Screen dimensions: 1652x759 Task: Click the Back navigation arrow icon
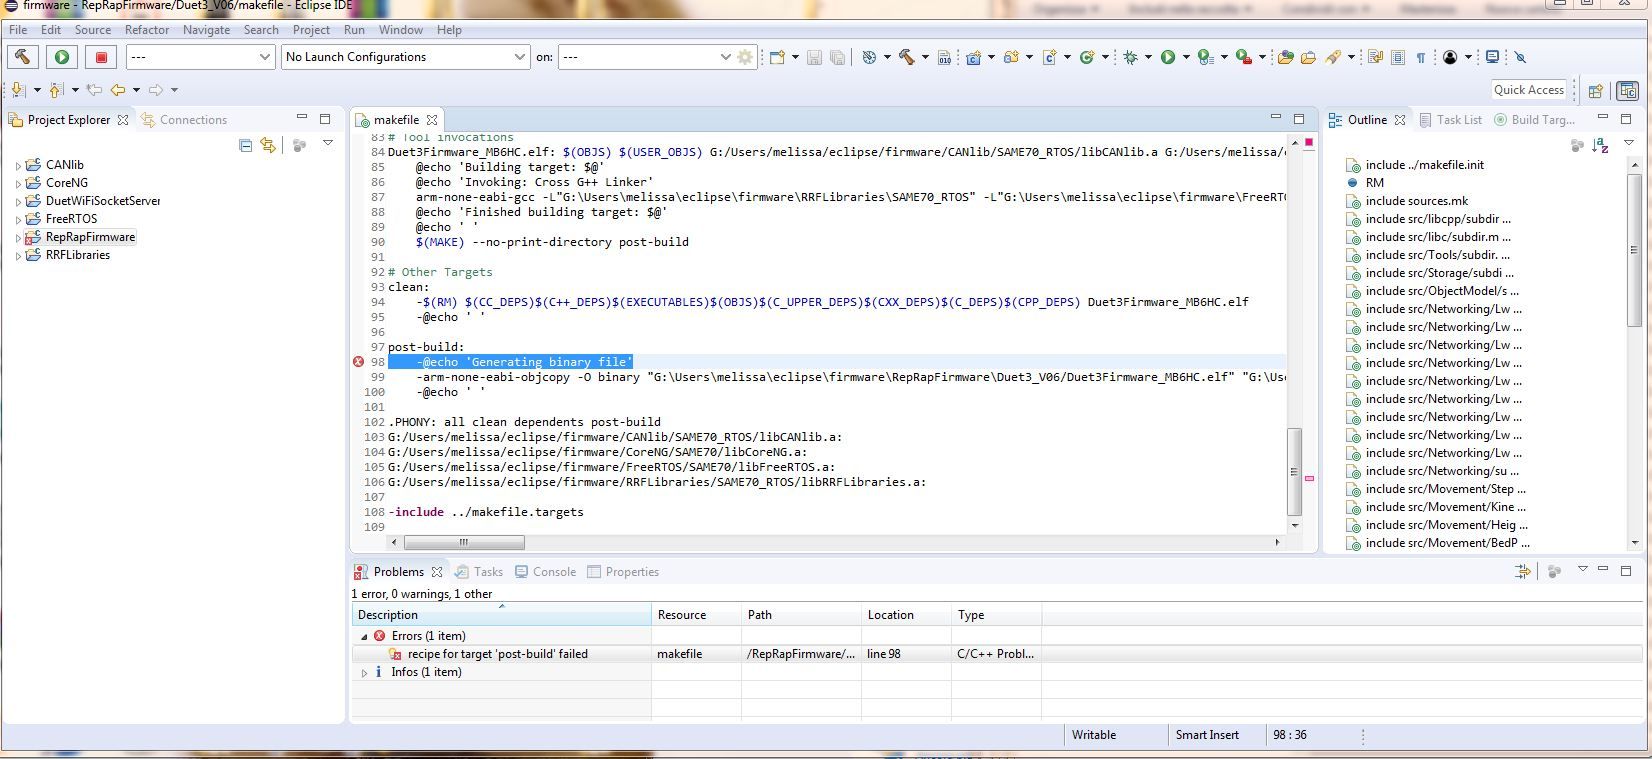118,90
